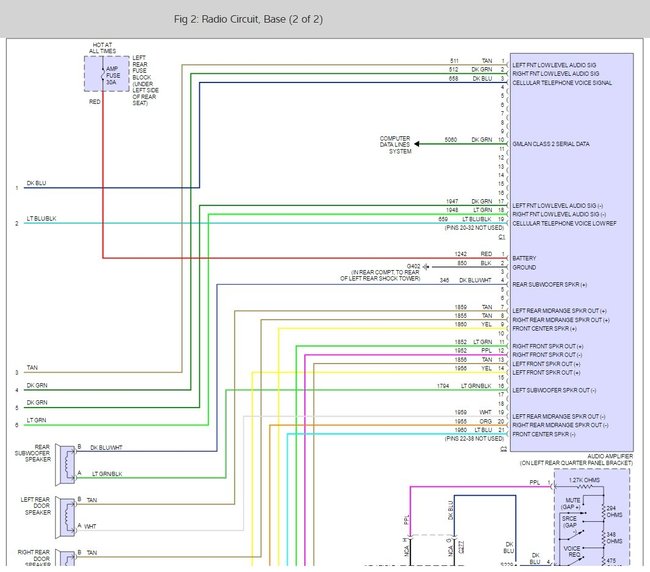Click the AUDIO AMPLIFIER caption
The image size is (650, 572).
point(610,456)
